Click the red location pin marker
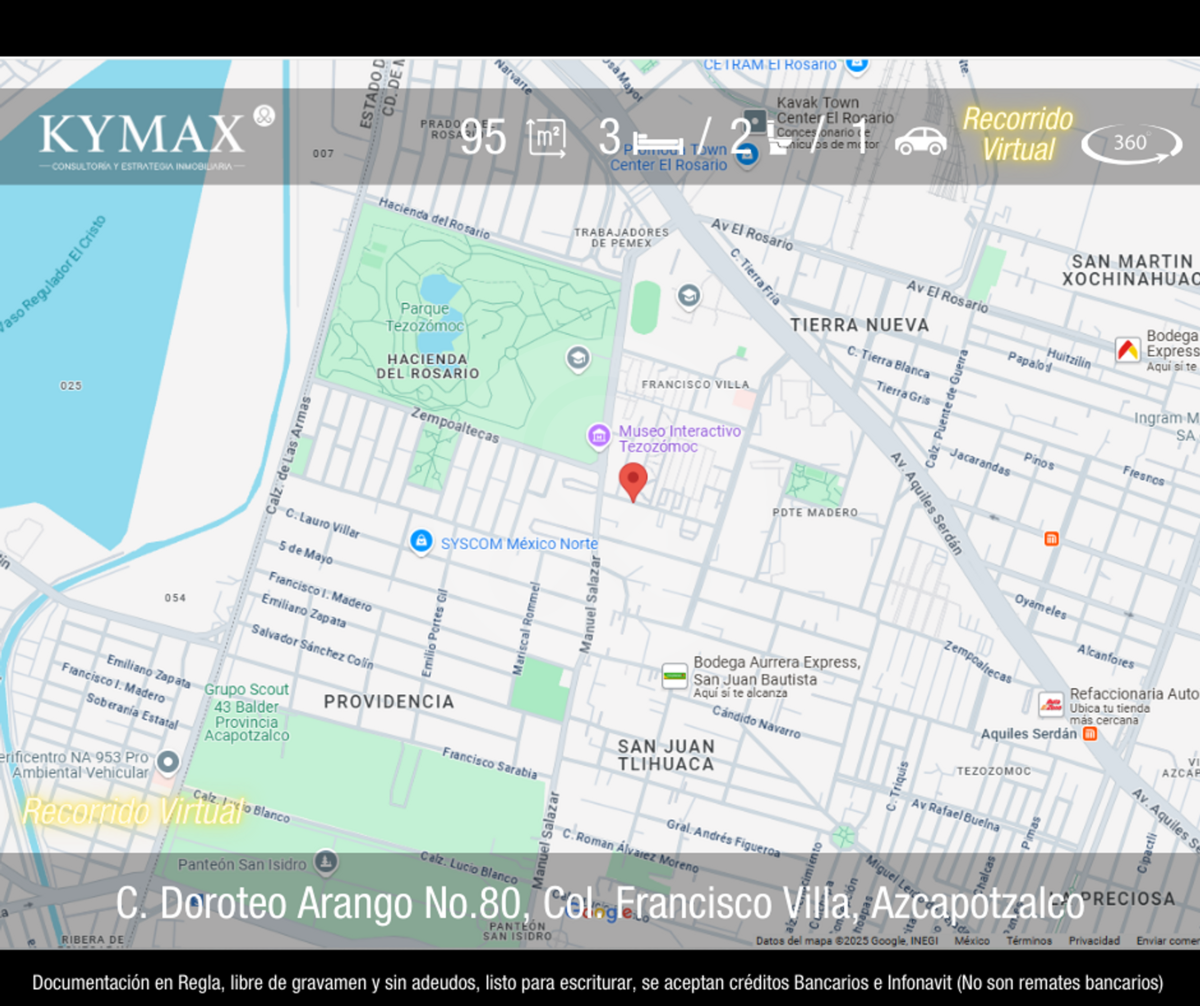The image size is (1200, 1006). pos(632,482)
